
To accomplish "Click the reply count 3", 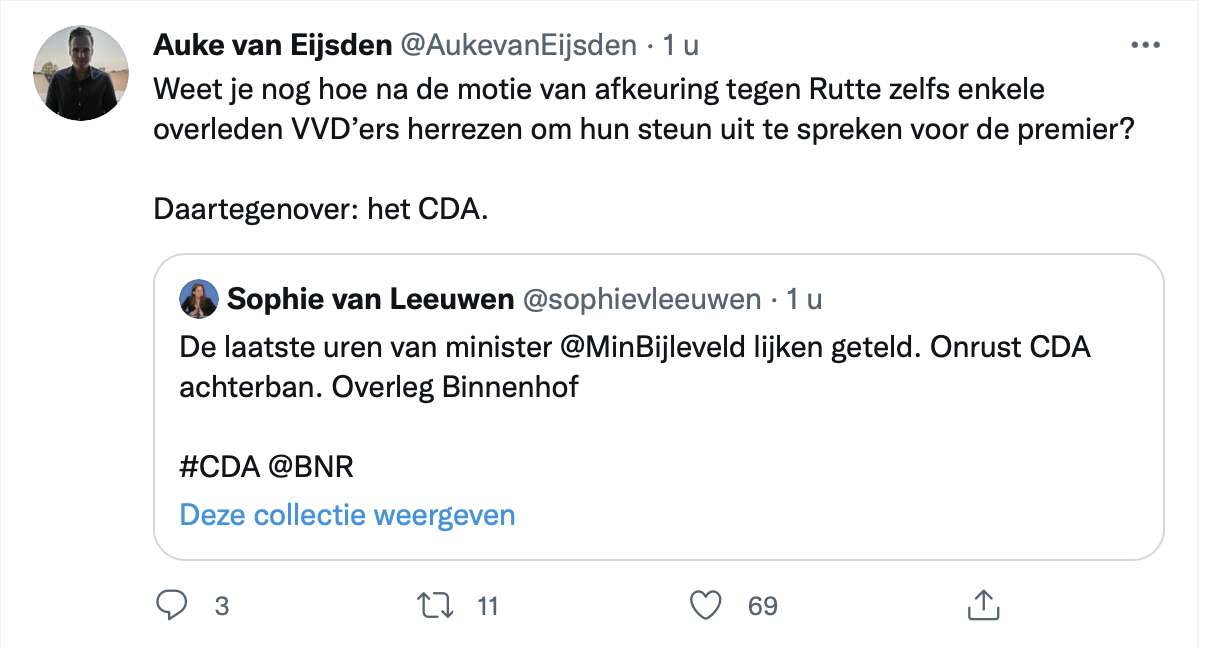I will pyautogui.click(x=222, y=606).
